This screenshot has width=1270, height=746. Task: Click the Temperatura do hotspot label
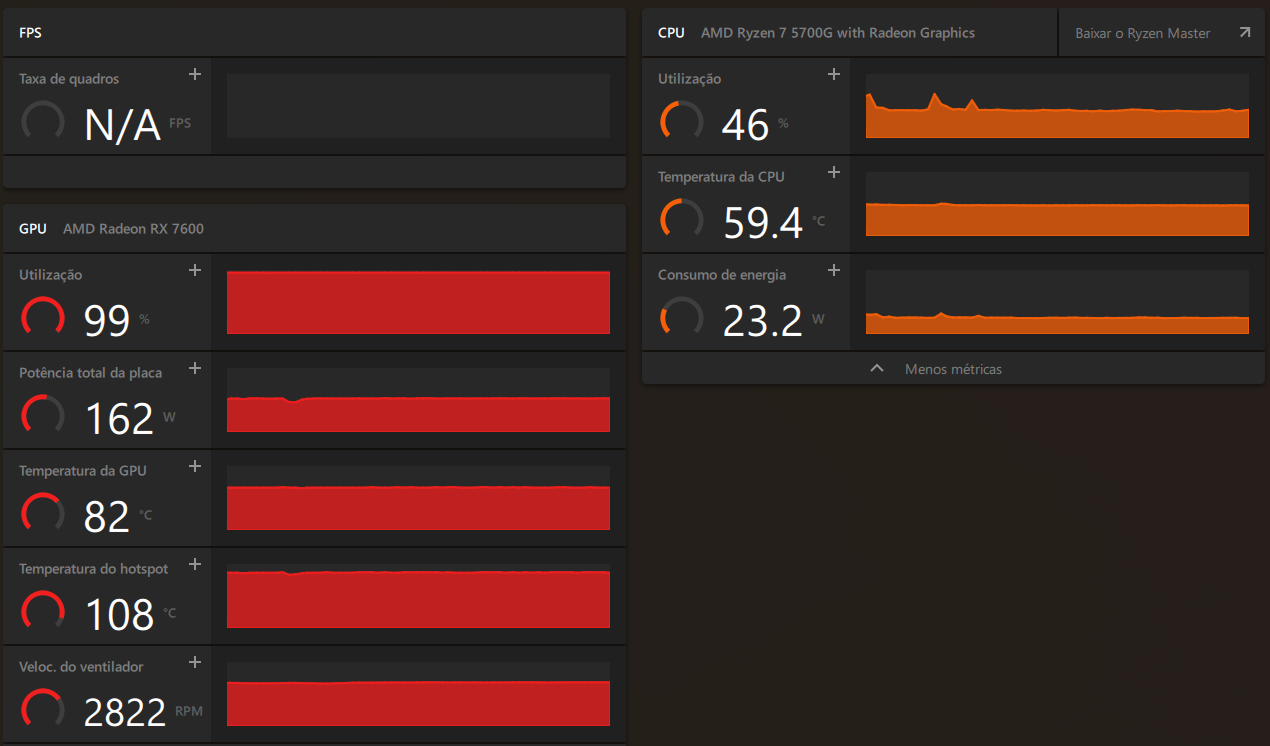coord(94,569)
